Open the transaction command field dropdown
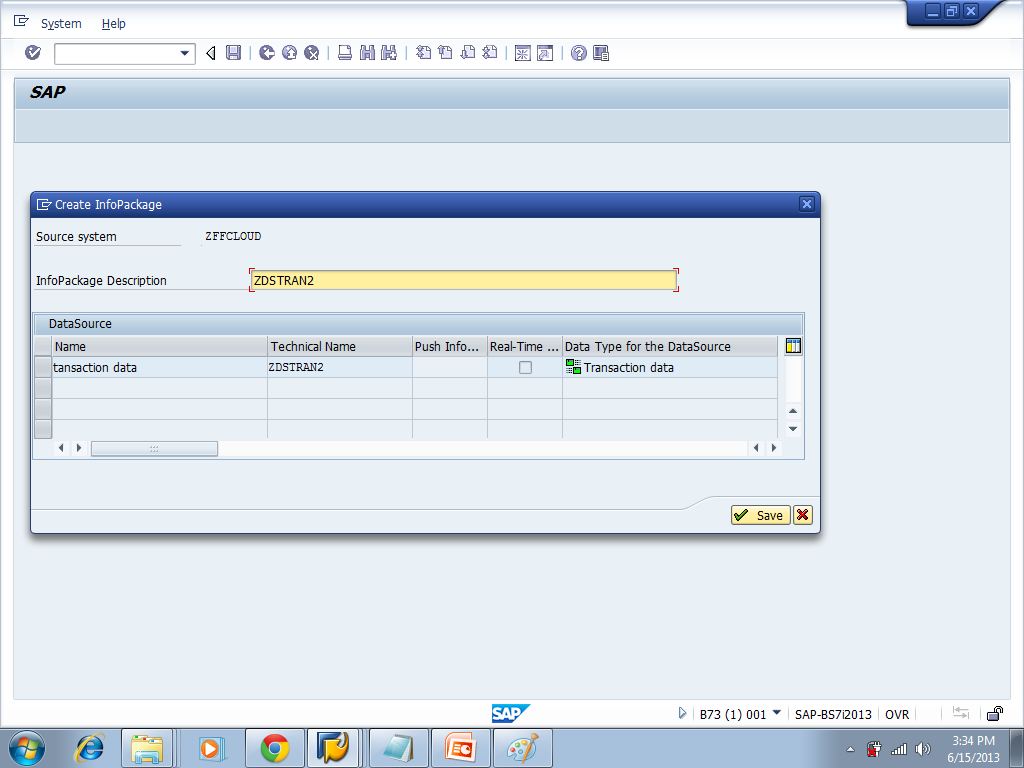The height and width of the screenshot is (768, 1024). [x=185, y=54]
